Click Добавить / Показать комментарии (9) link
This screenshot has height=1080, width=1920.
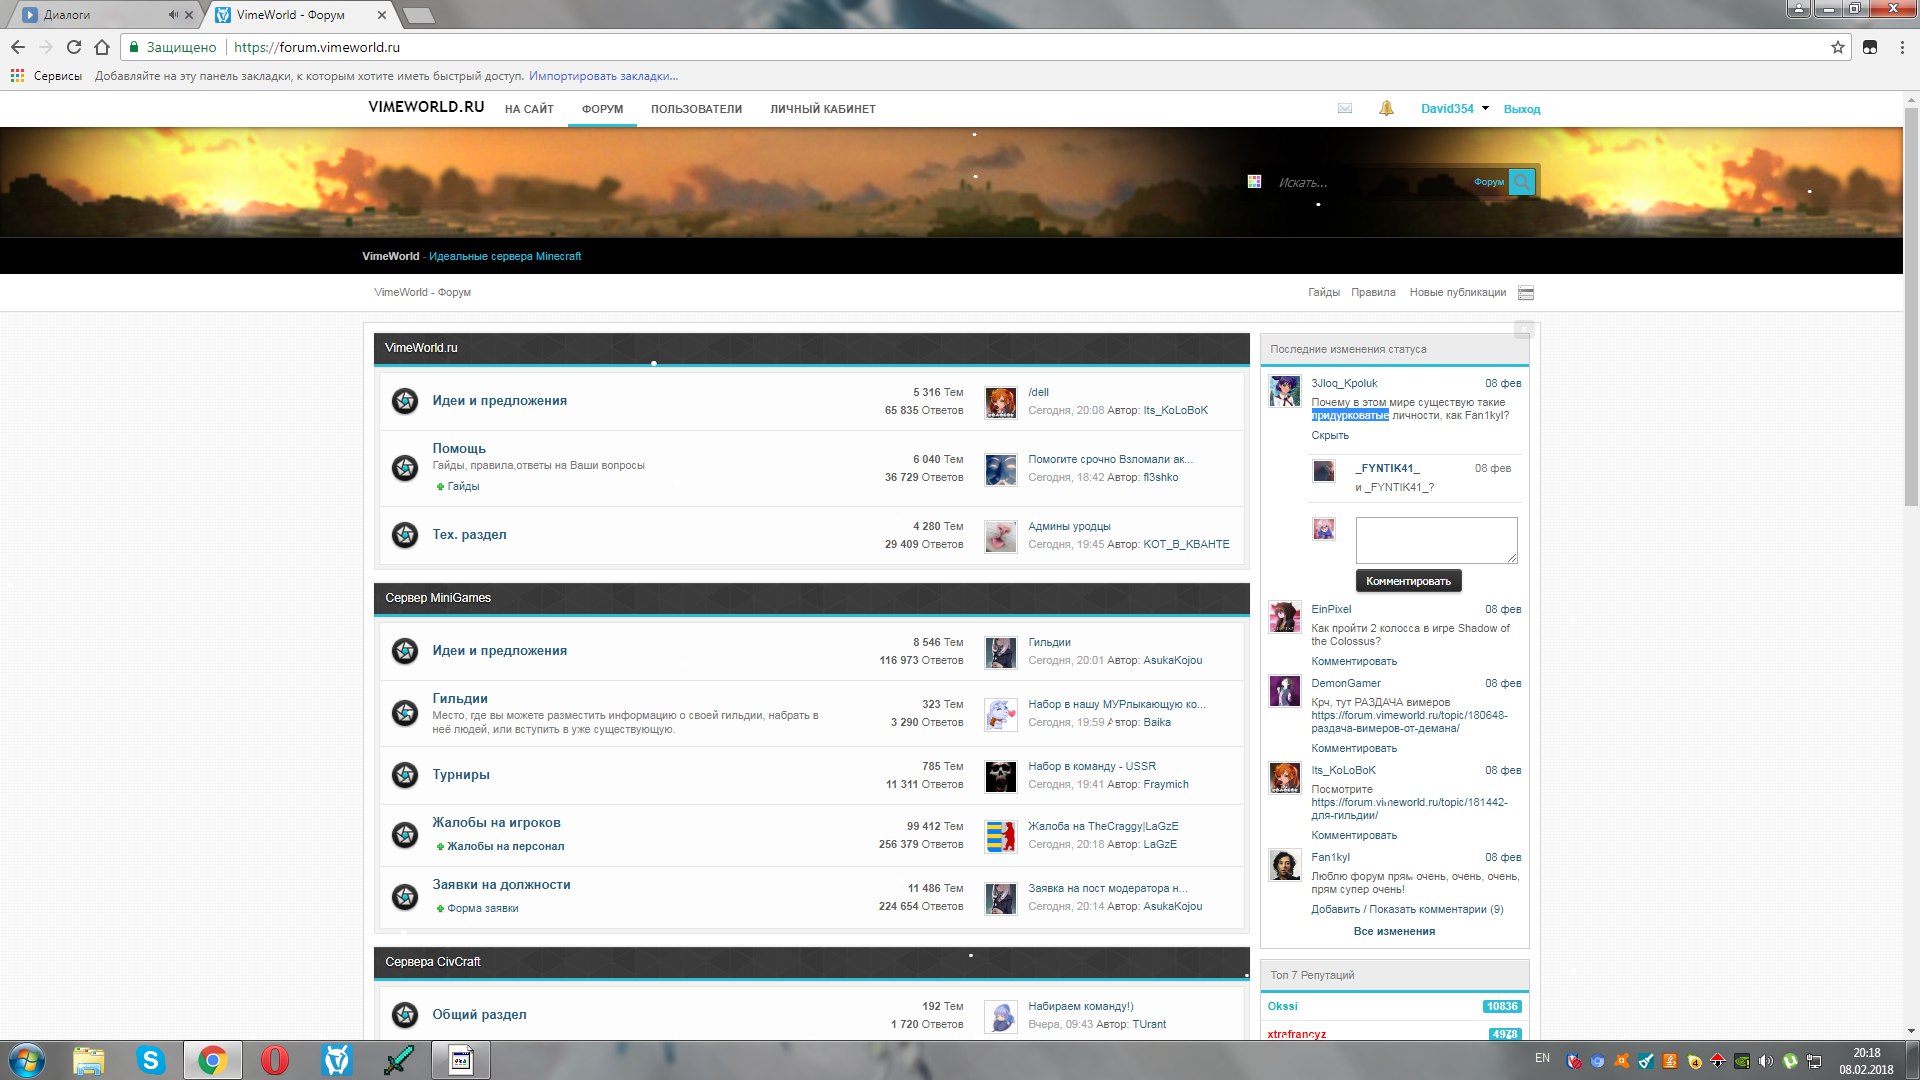(x=1407, y=909)
